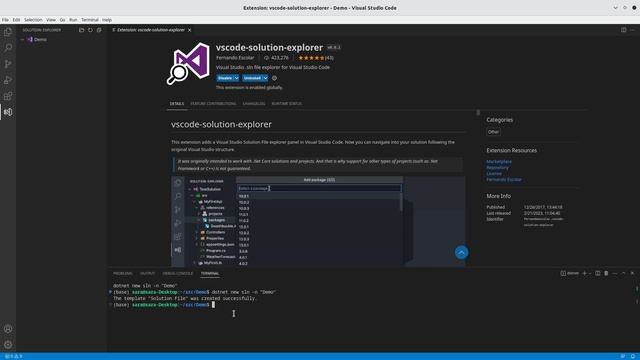Open terminal panel more actions ellipsis
Screen dimensions: 640x360
tap(615, 273)
